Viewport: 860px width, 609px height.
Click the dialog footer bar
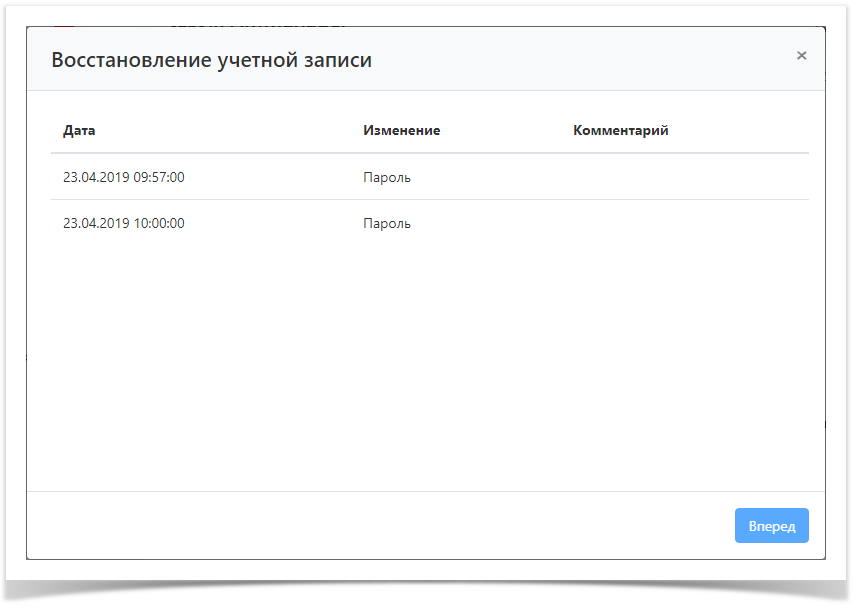[x=400, y=525]
